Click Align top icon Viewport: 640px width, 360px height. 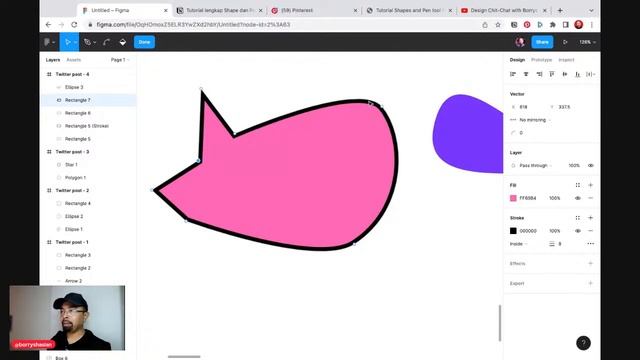coord(552,74)
